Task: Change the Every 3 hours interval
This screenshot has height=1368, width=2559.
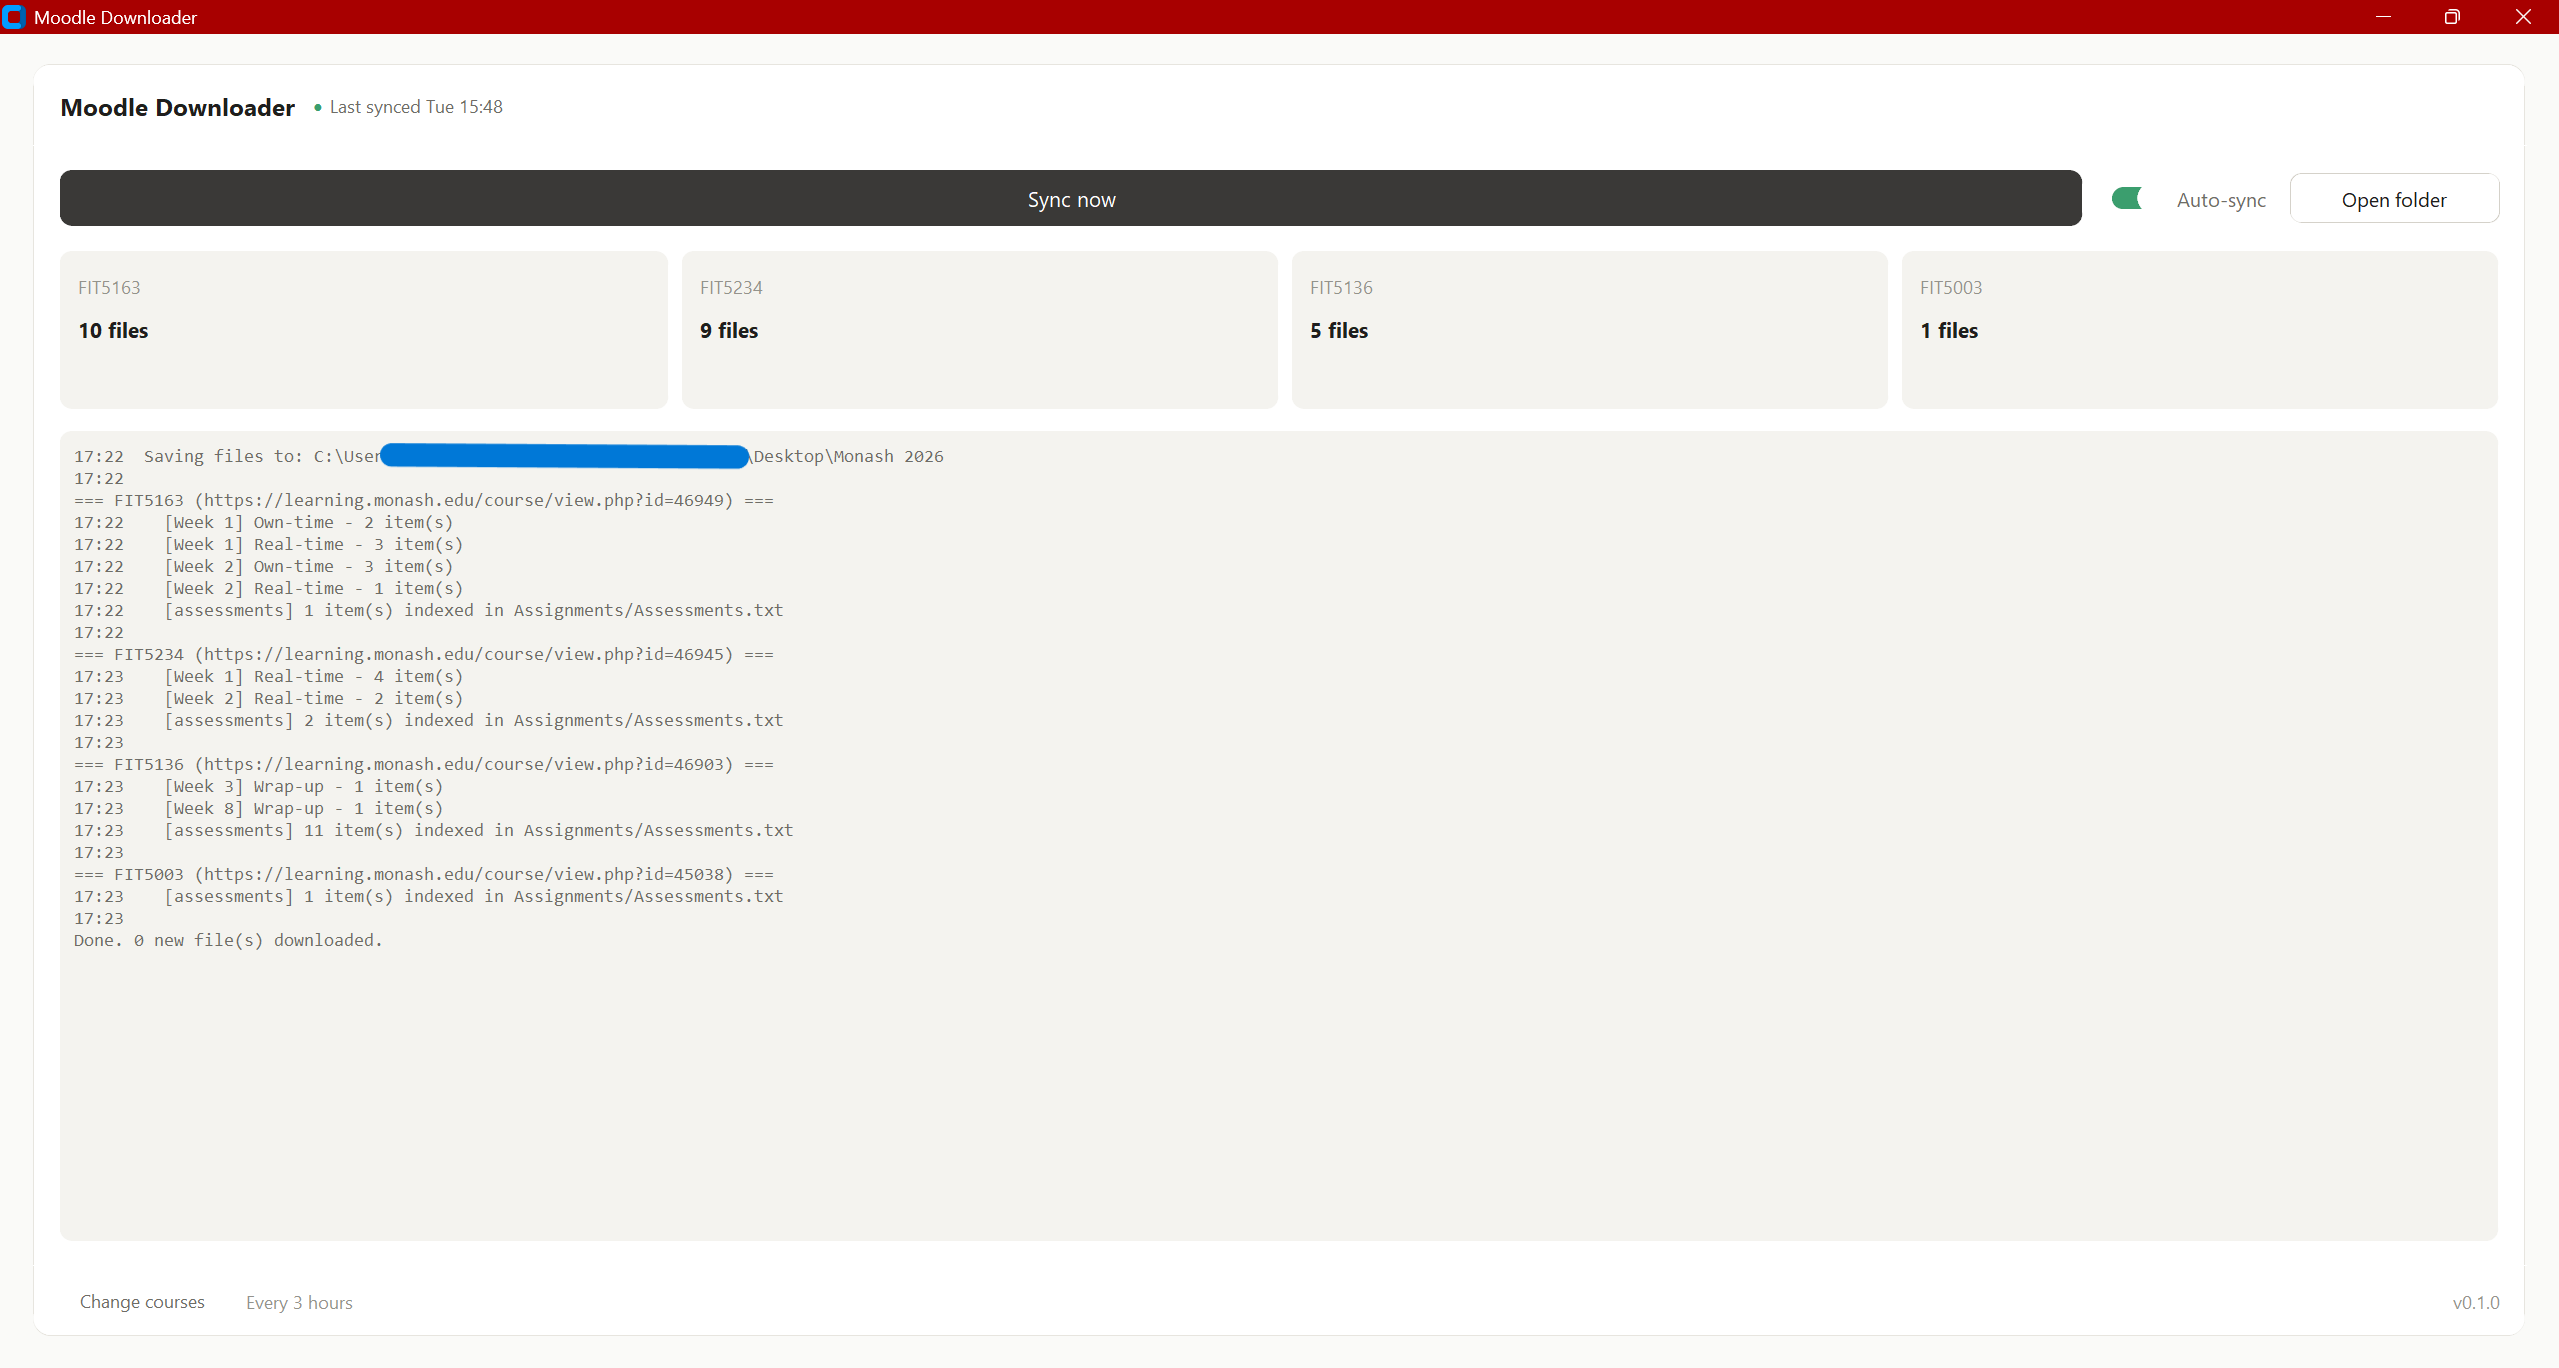Action: [x=299, y=1303]
